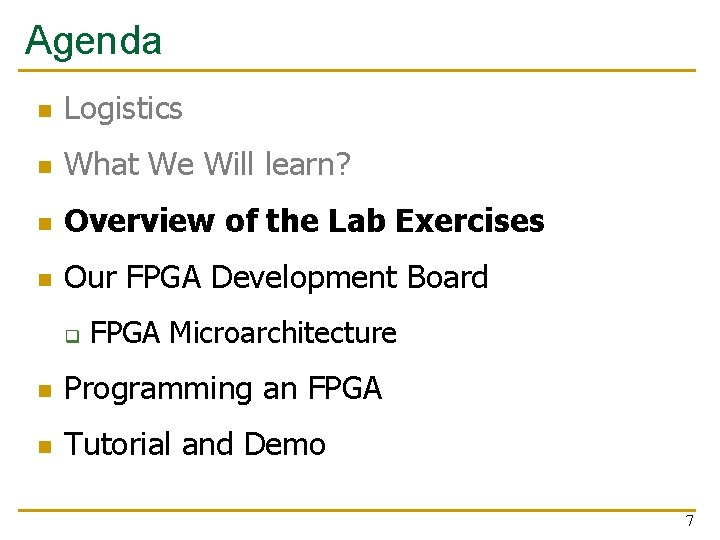Click bullet before Overview of the Lab Exercises

tap(42, 223)
